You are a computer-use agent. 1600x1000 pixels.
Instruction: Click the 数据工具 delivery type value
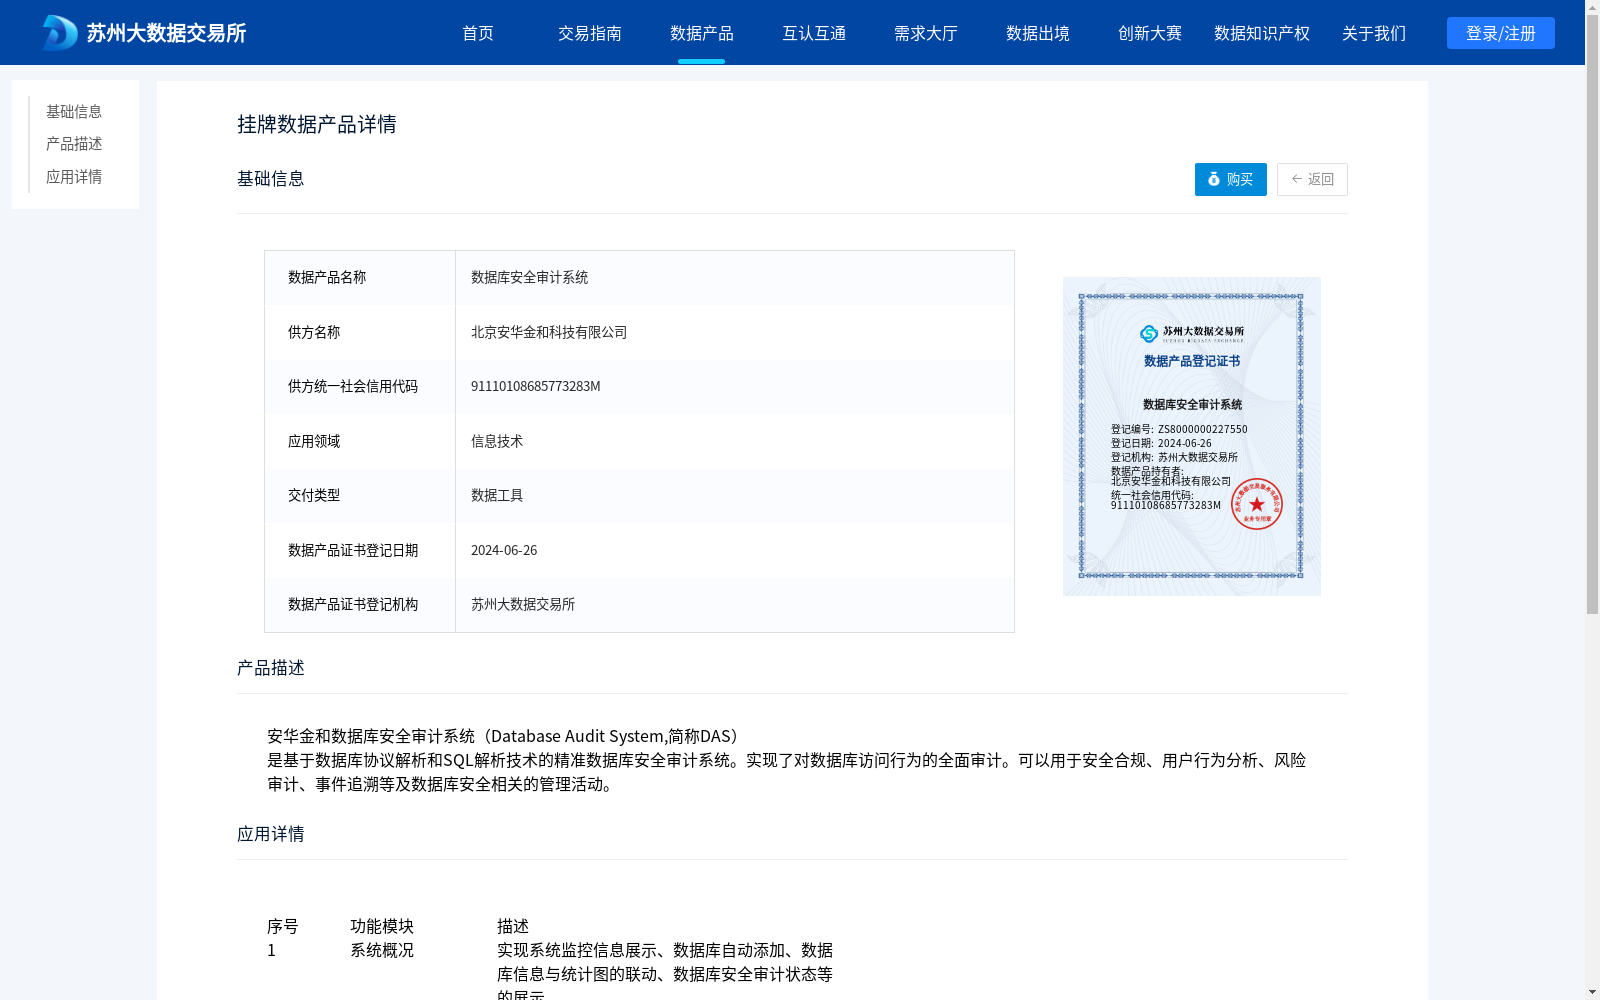pos(497,495)
